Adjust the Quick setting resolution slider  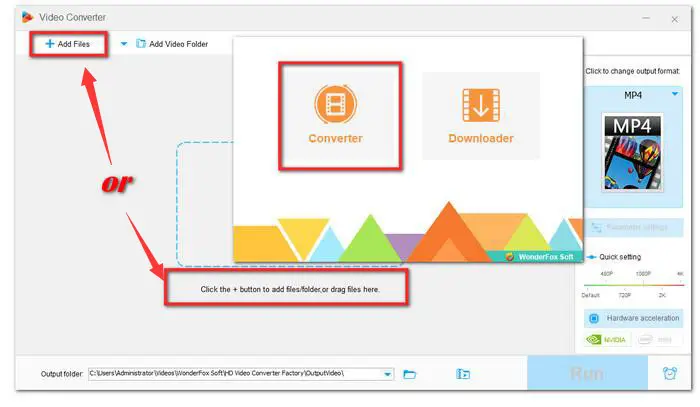pos(639,283)
